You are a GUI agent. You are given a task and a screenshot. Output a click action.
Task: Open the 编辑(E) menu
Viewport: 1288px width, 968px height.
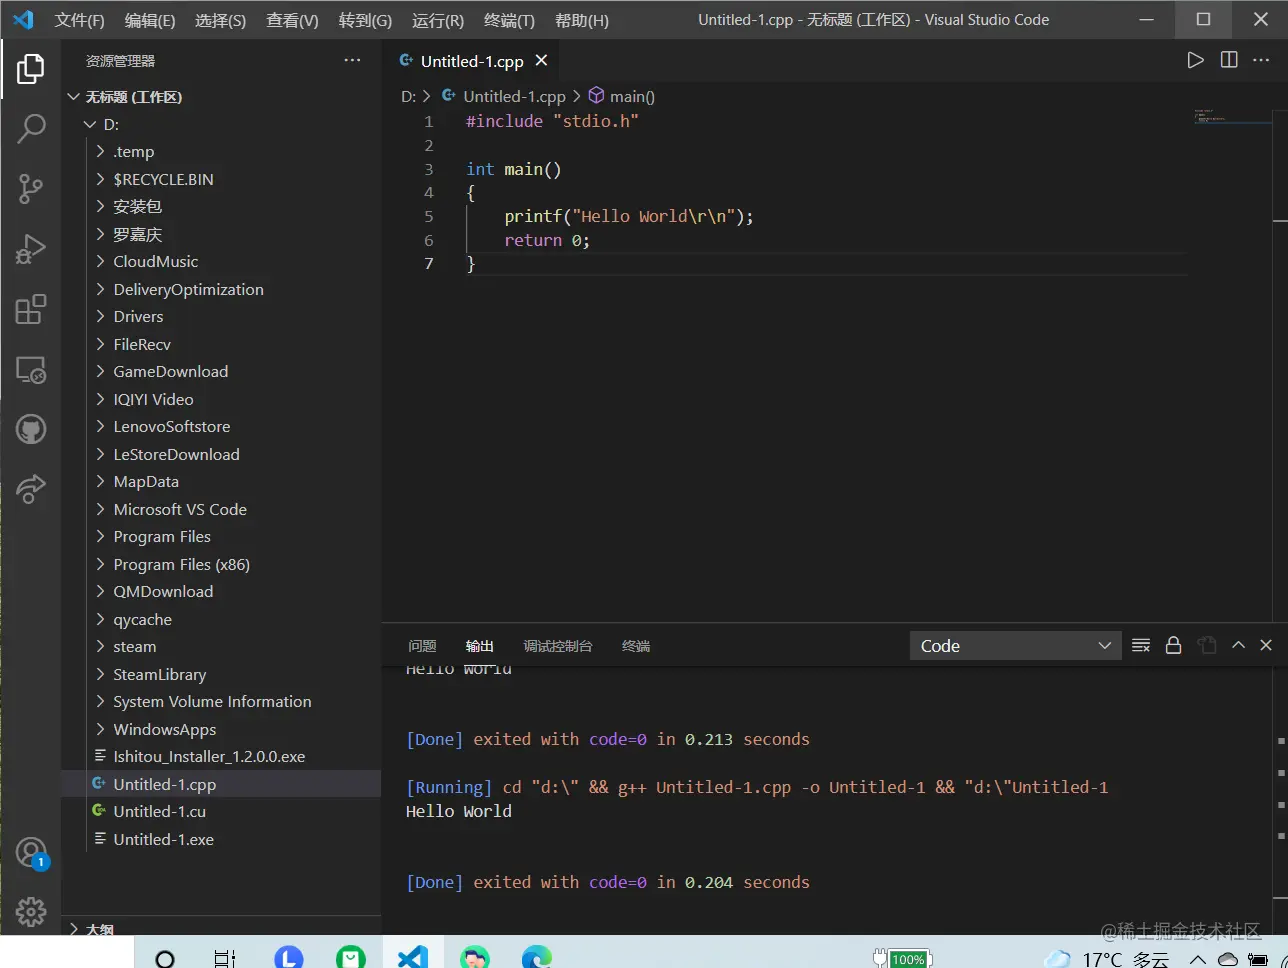(x=150, y=20)
